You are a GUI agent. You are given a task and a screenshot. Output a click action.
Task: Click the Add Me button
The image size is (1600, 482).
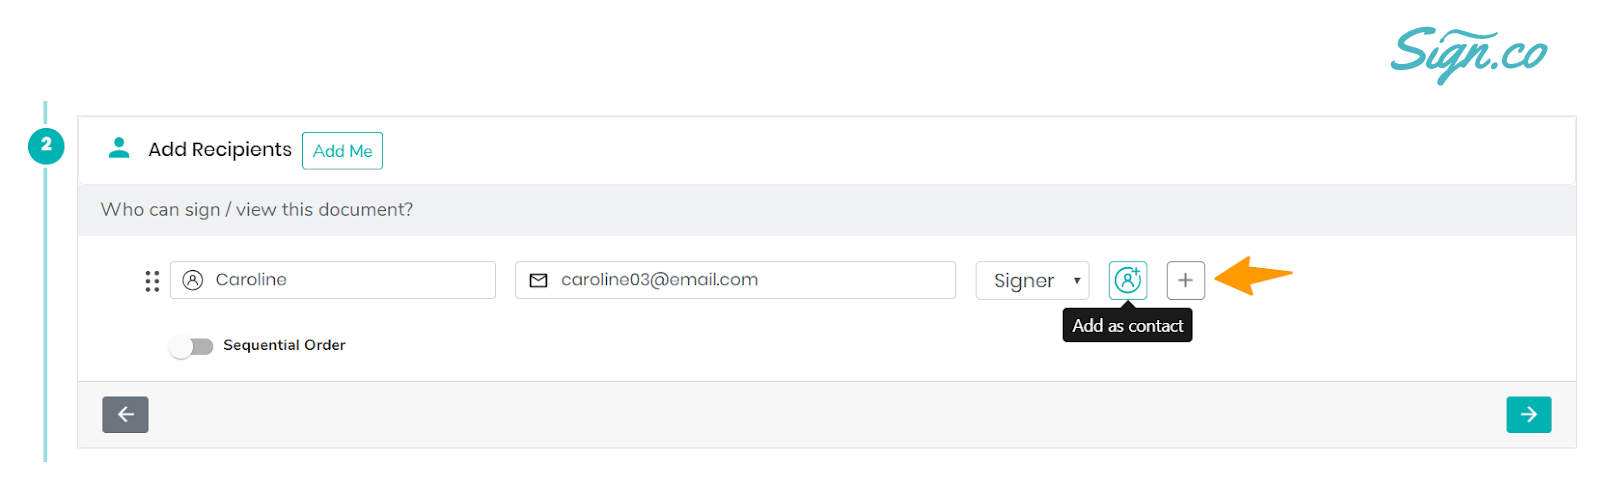(342, 150)
